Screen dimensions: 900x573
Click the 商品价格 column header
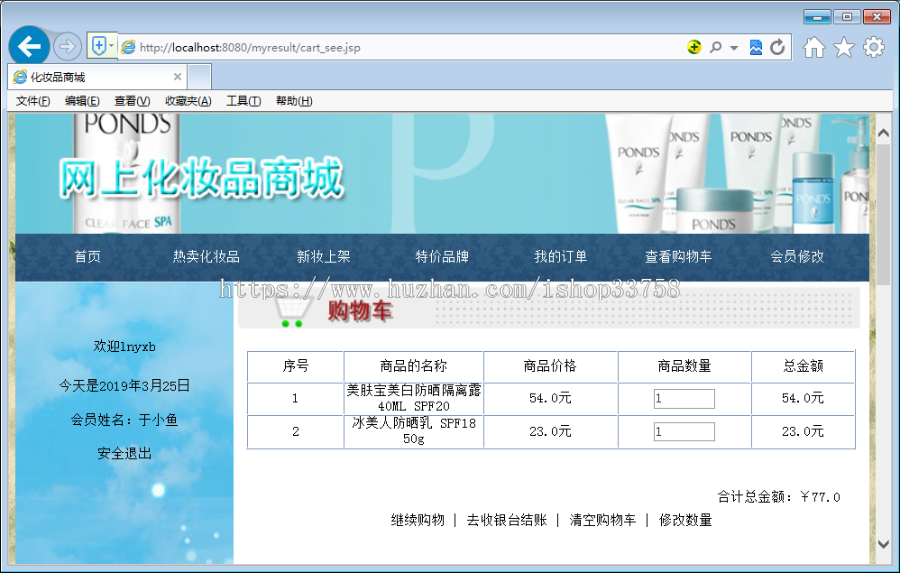pyautogui.click(x=550, y=366)
